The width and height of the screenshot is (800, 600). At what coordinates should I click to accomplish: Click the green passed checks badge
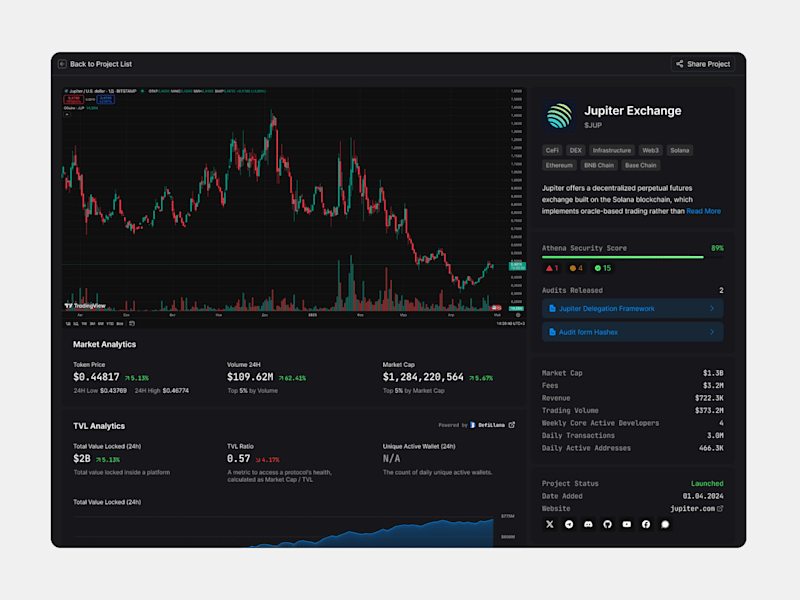click(x=603, y=268)
